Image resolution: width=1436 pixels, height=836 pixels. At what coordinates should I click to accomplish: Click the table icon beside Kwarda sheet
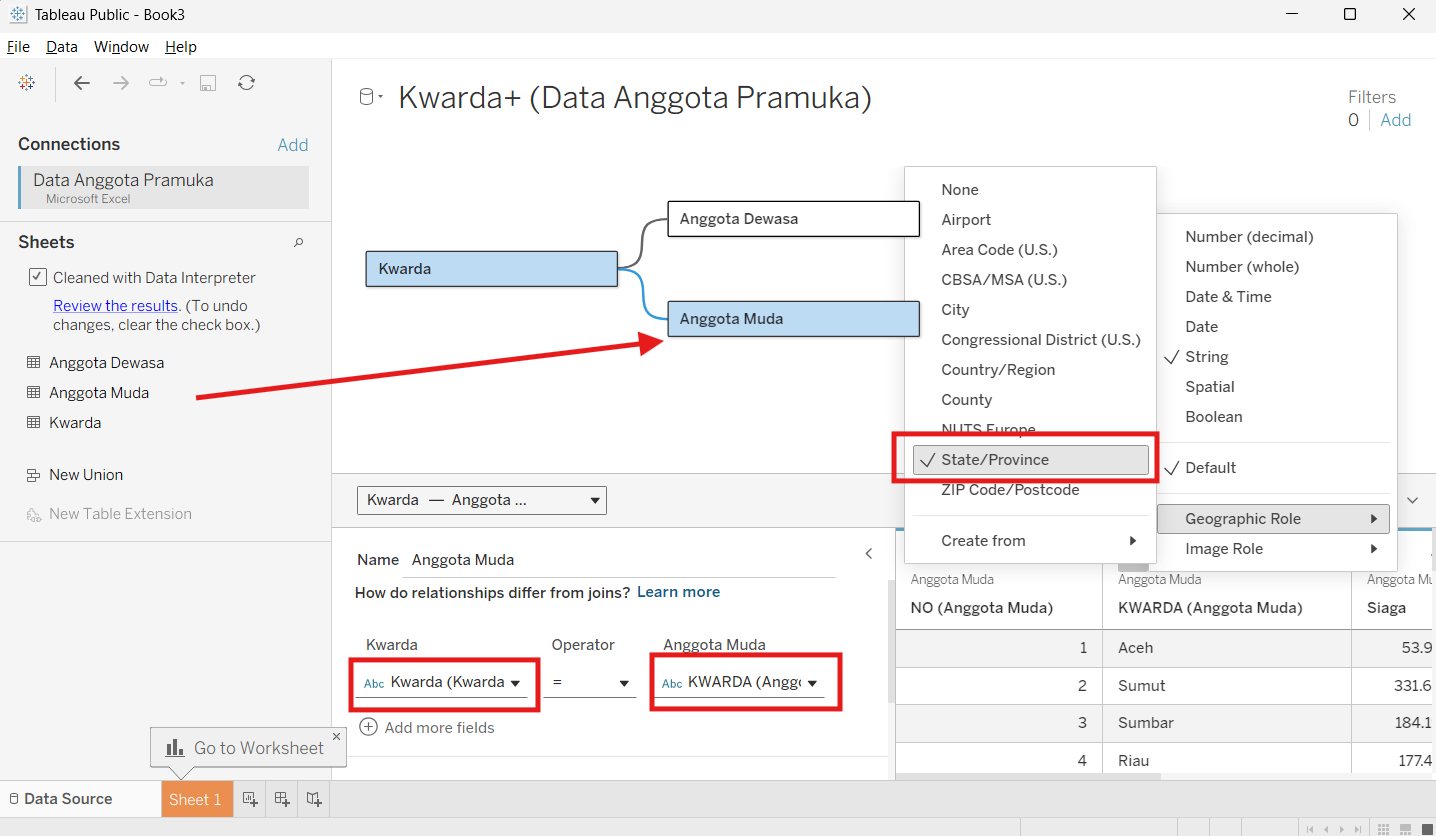[34, 423]
